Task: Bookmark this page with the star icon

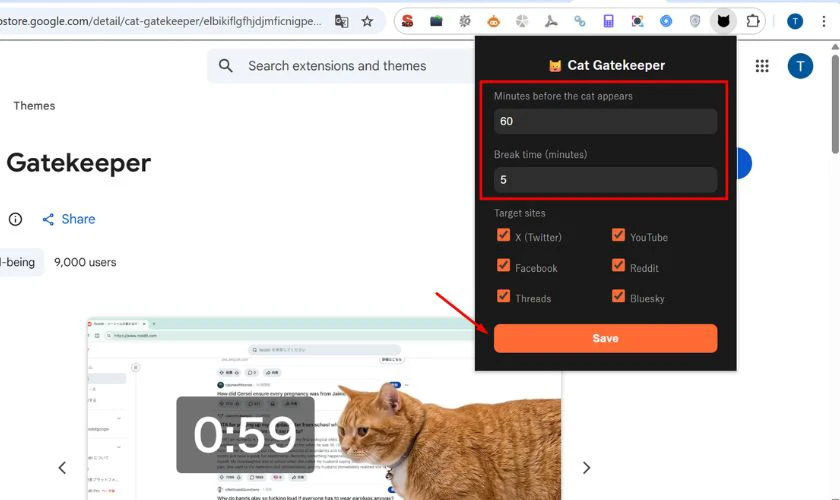Action: click(x=367, y=21)
